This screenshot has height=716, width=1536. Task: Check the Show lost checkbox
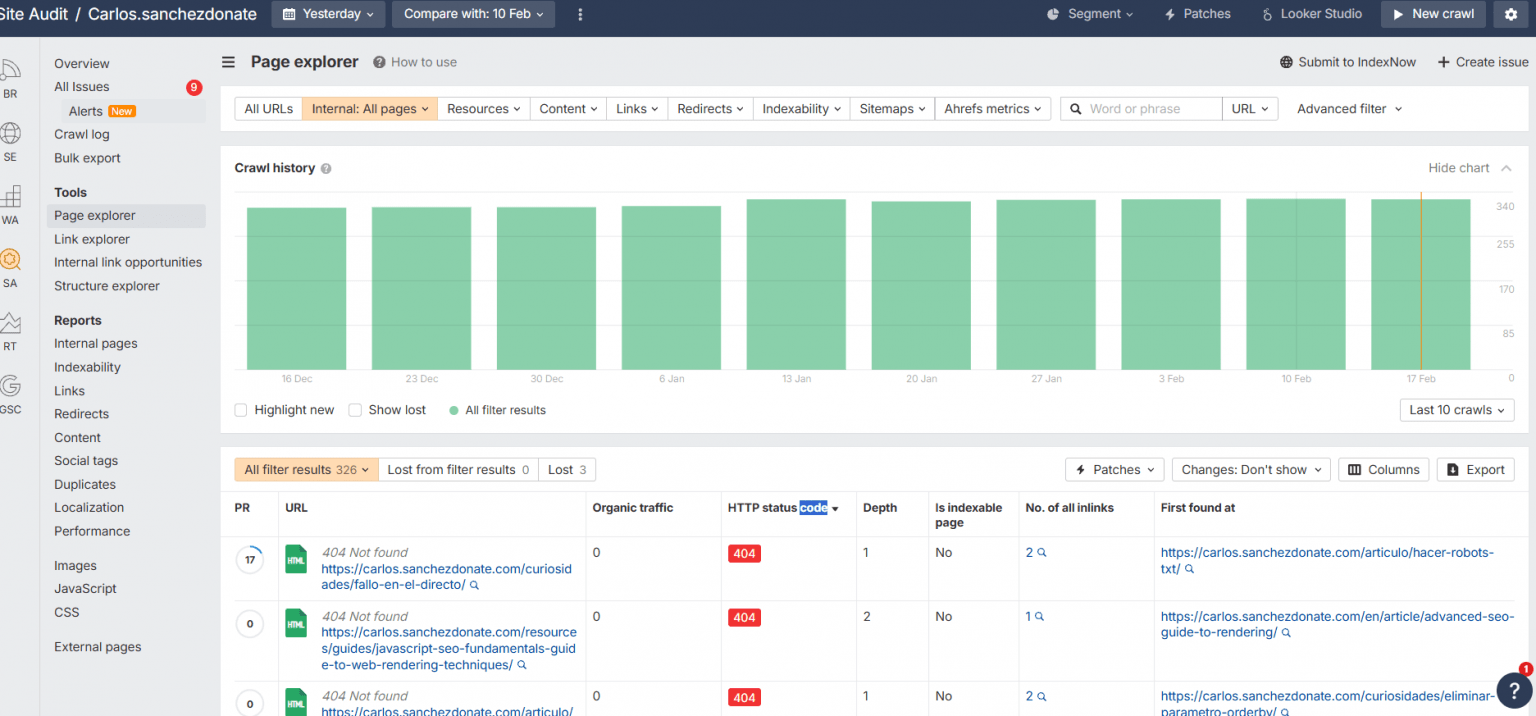tap(355, 410)
